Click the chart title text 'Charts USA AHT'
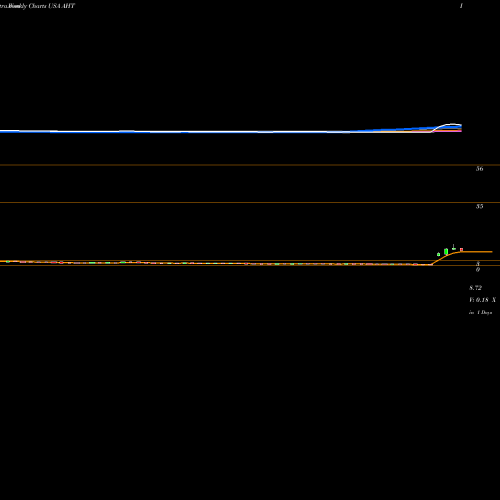Screen dimensions: 500x500 click(52, 6)
